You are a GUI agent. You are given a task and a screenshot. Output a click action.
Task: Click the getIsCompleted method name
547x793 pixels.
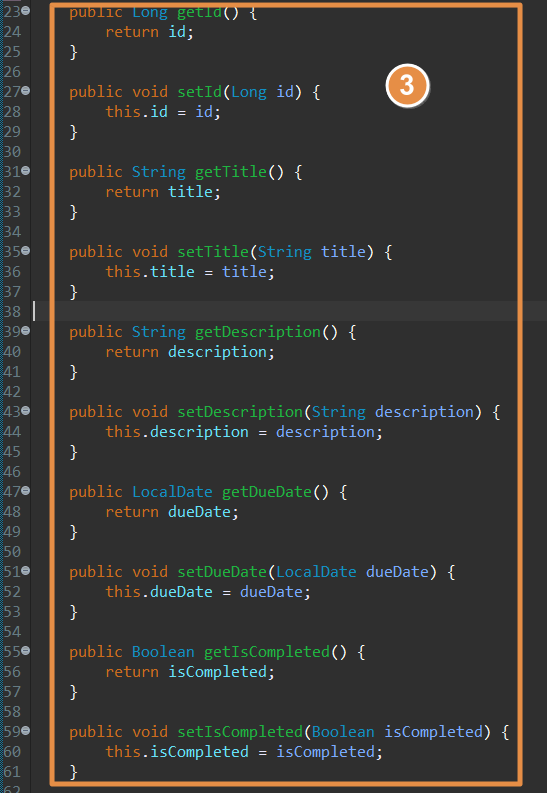point(267,652)
